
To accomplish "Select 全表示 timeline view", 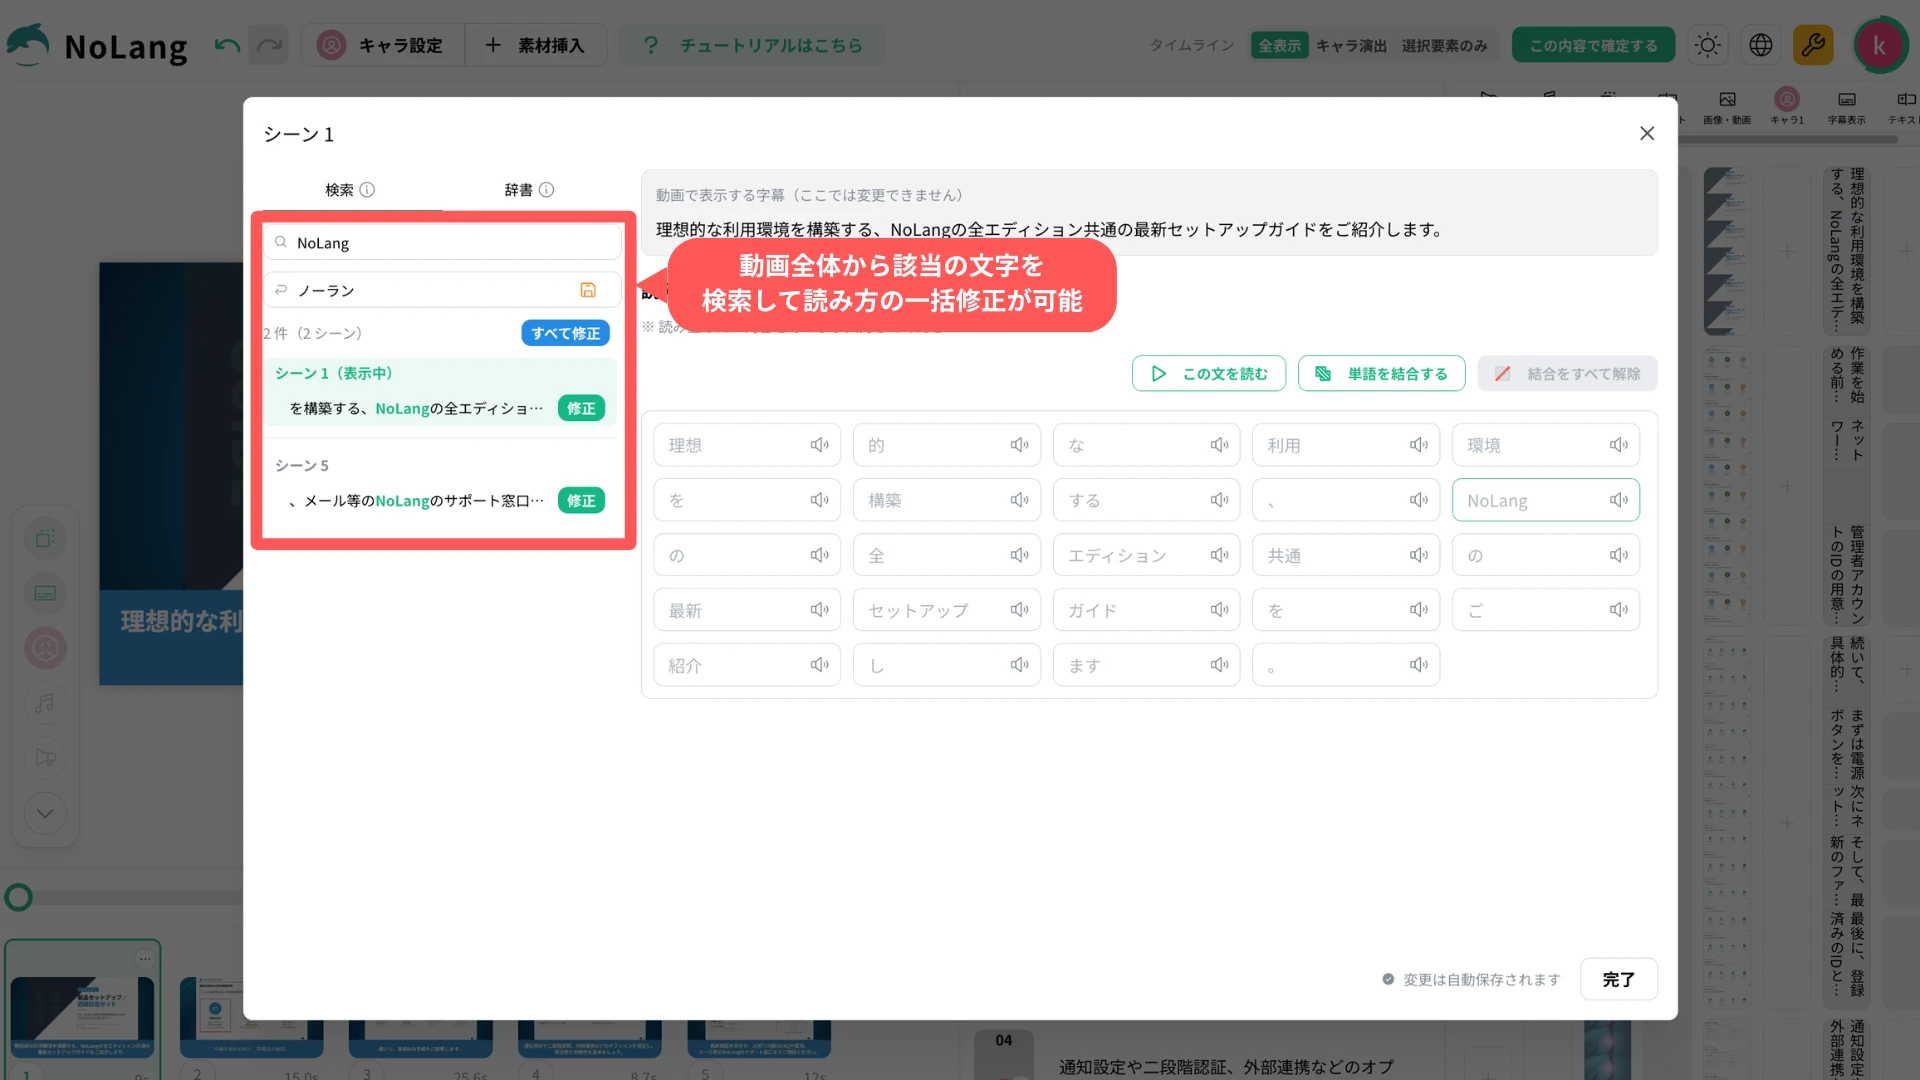I will click(1279, 46).
